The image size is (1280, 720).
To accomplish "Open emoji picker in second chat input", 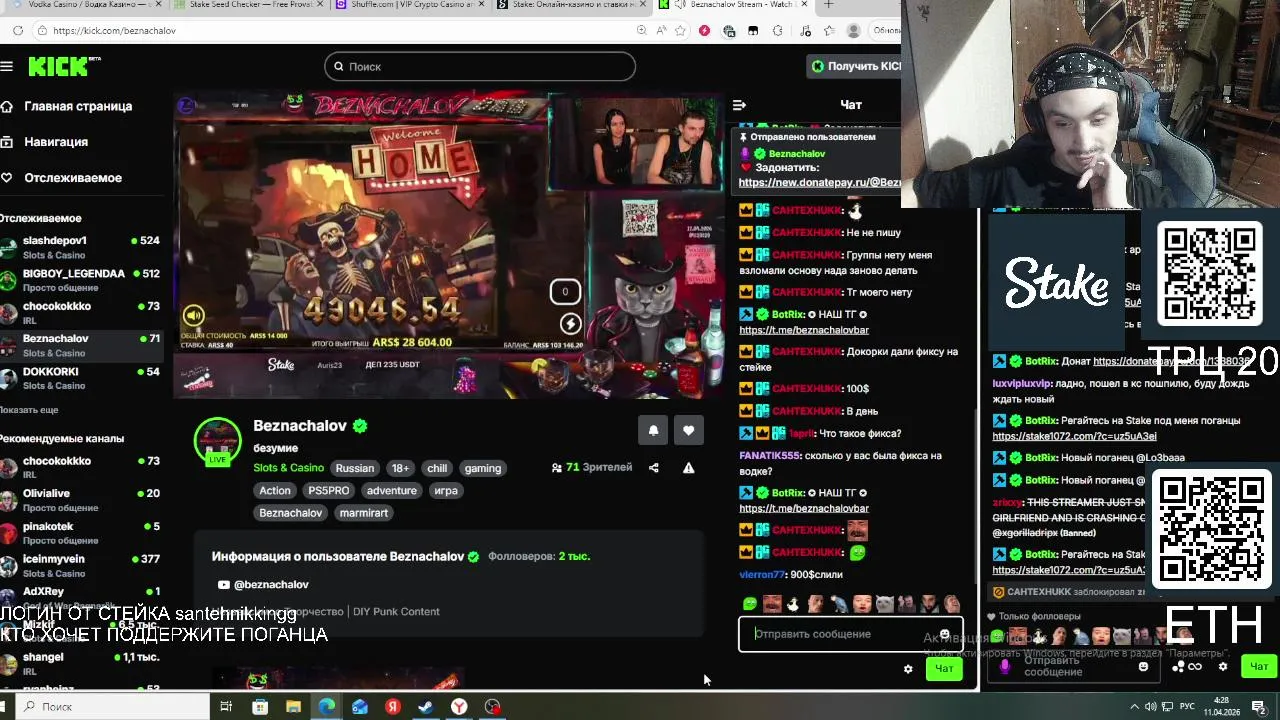I will [1143, 667].
